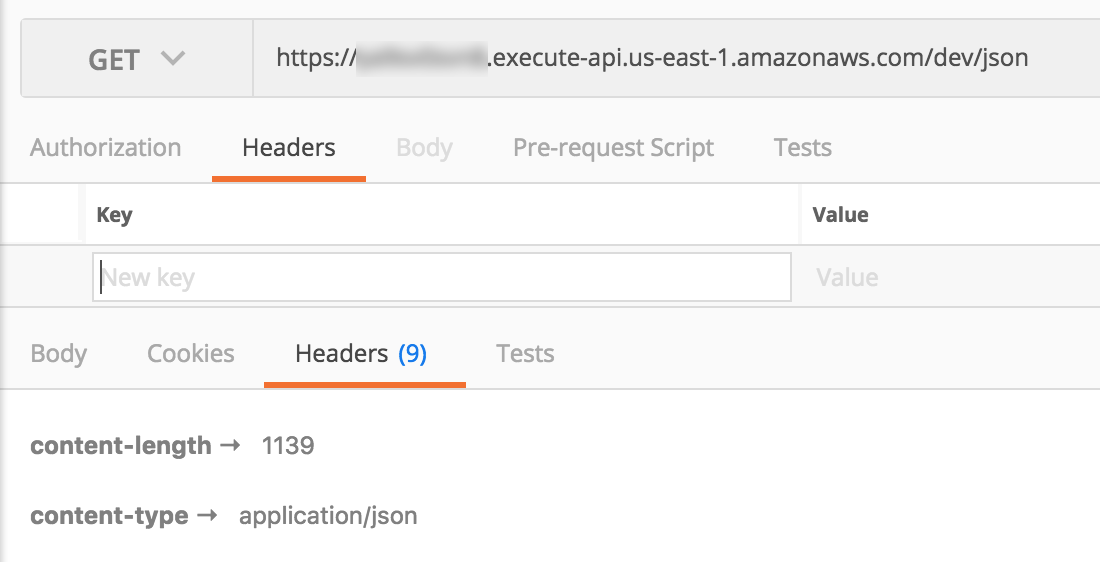The image size is (1100, 562).
Task: Click the content-length header name
Action: pos(121,446)
